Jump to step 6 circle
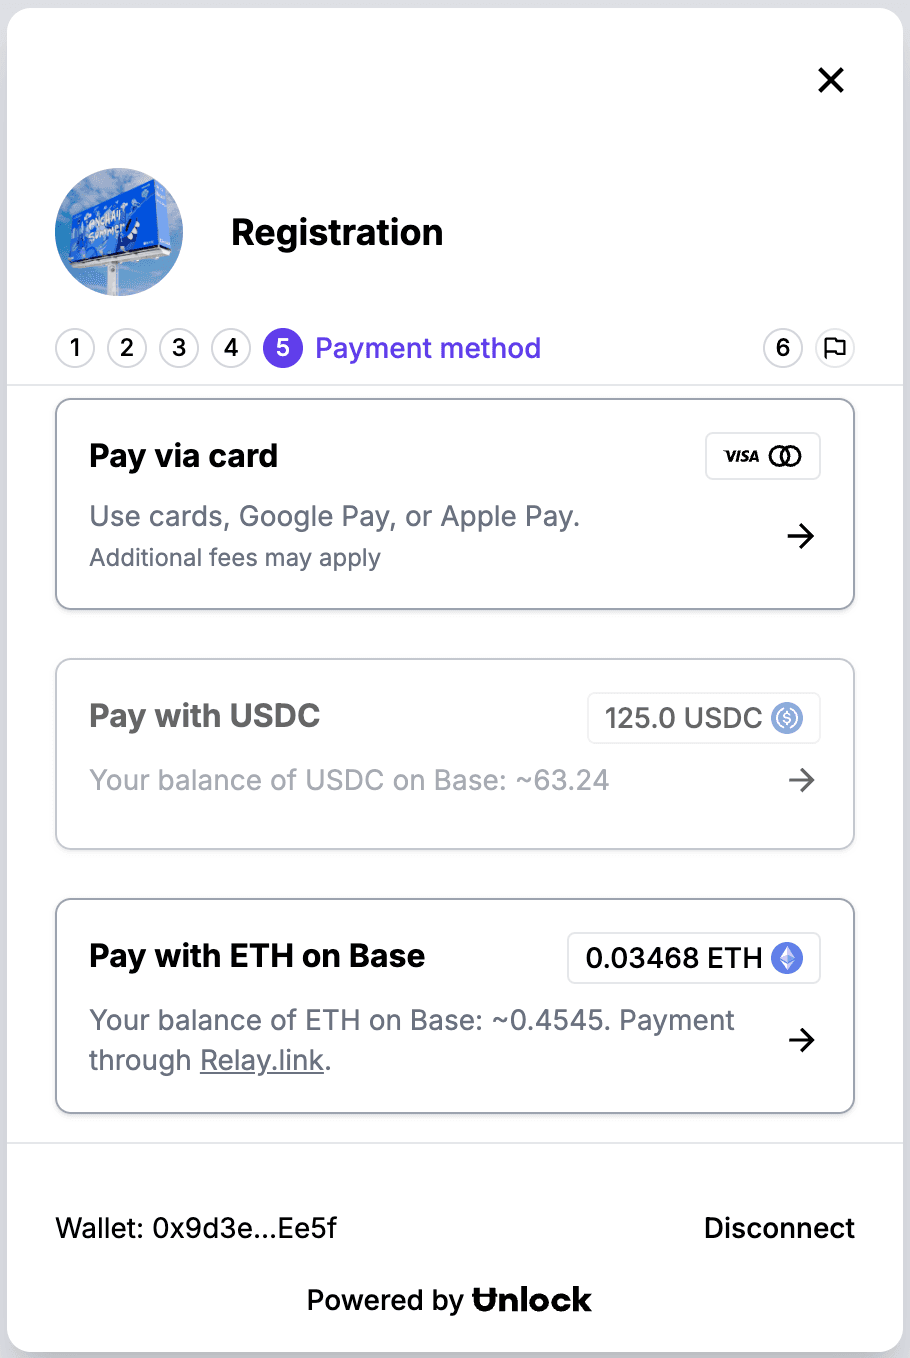 pyautogui.click(x=783, y=348)
